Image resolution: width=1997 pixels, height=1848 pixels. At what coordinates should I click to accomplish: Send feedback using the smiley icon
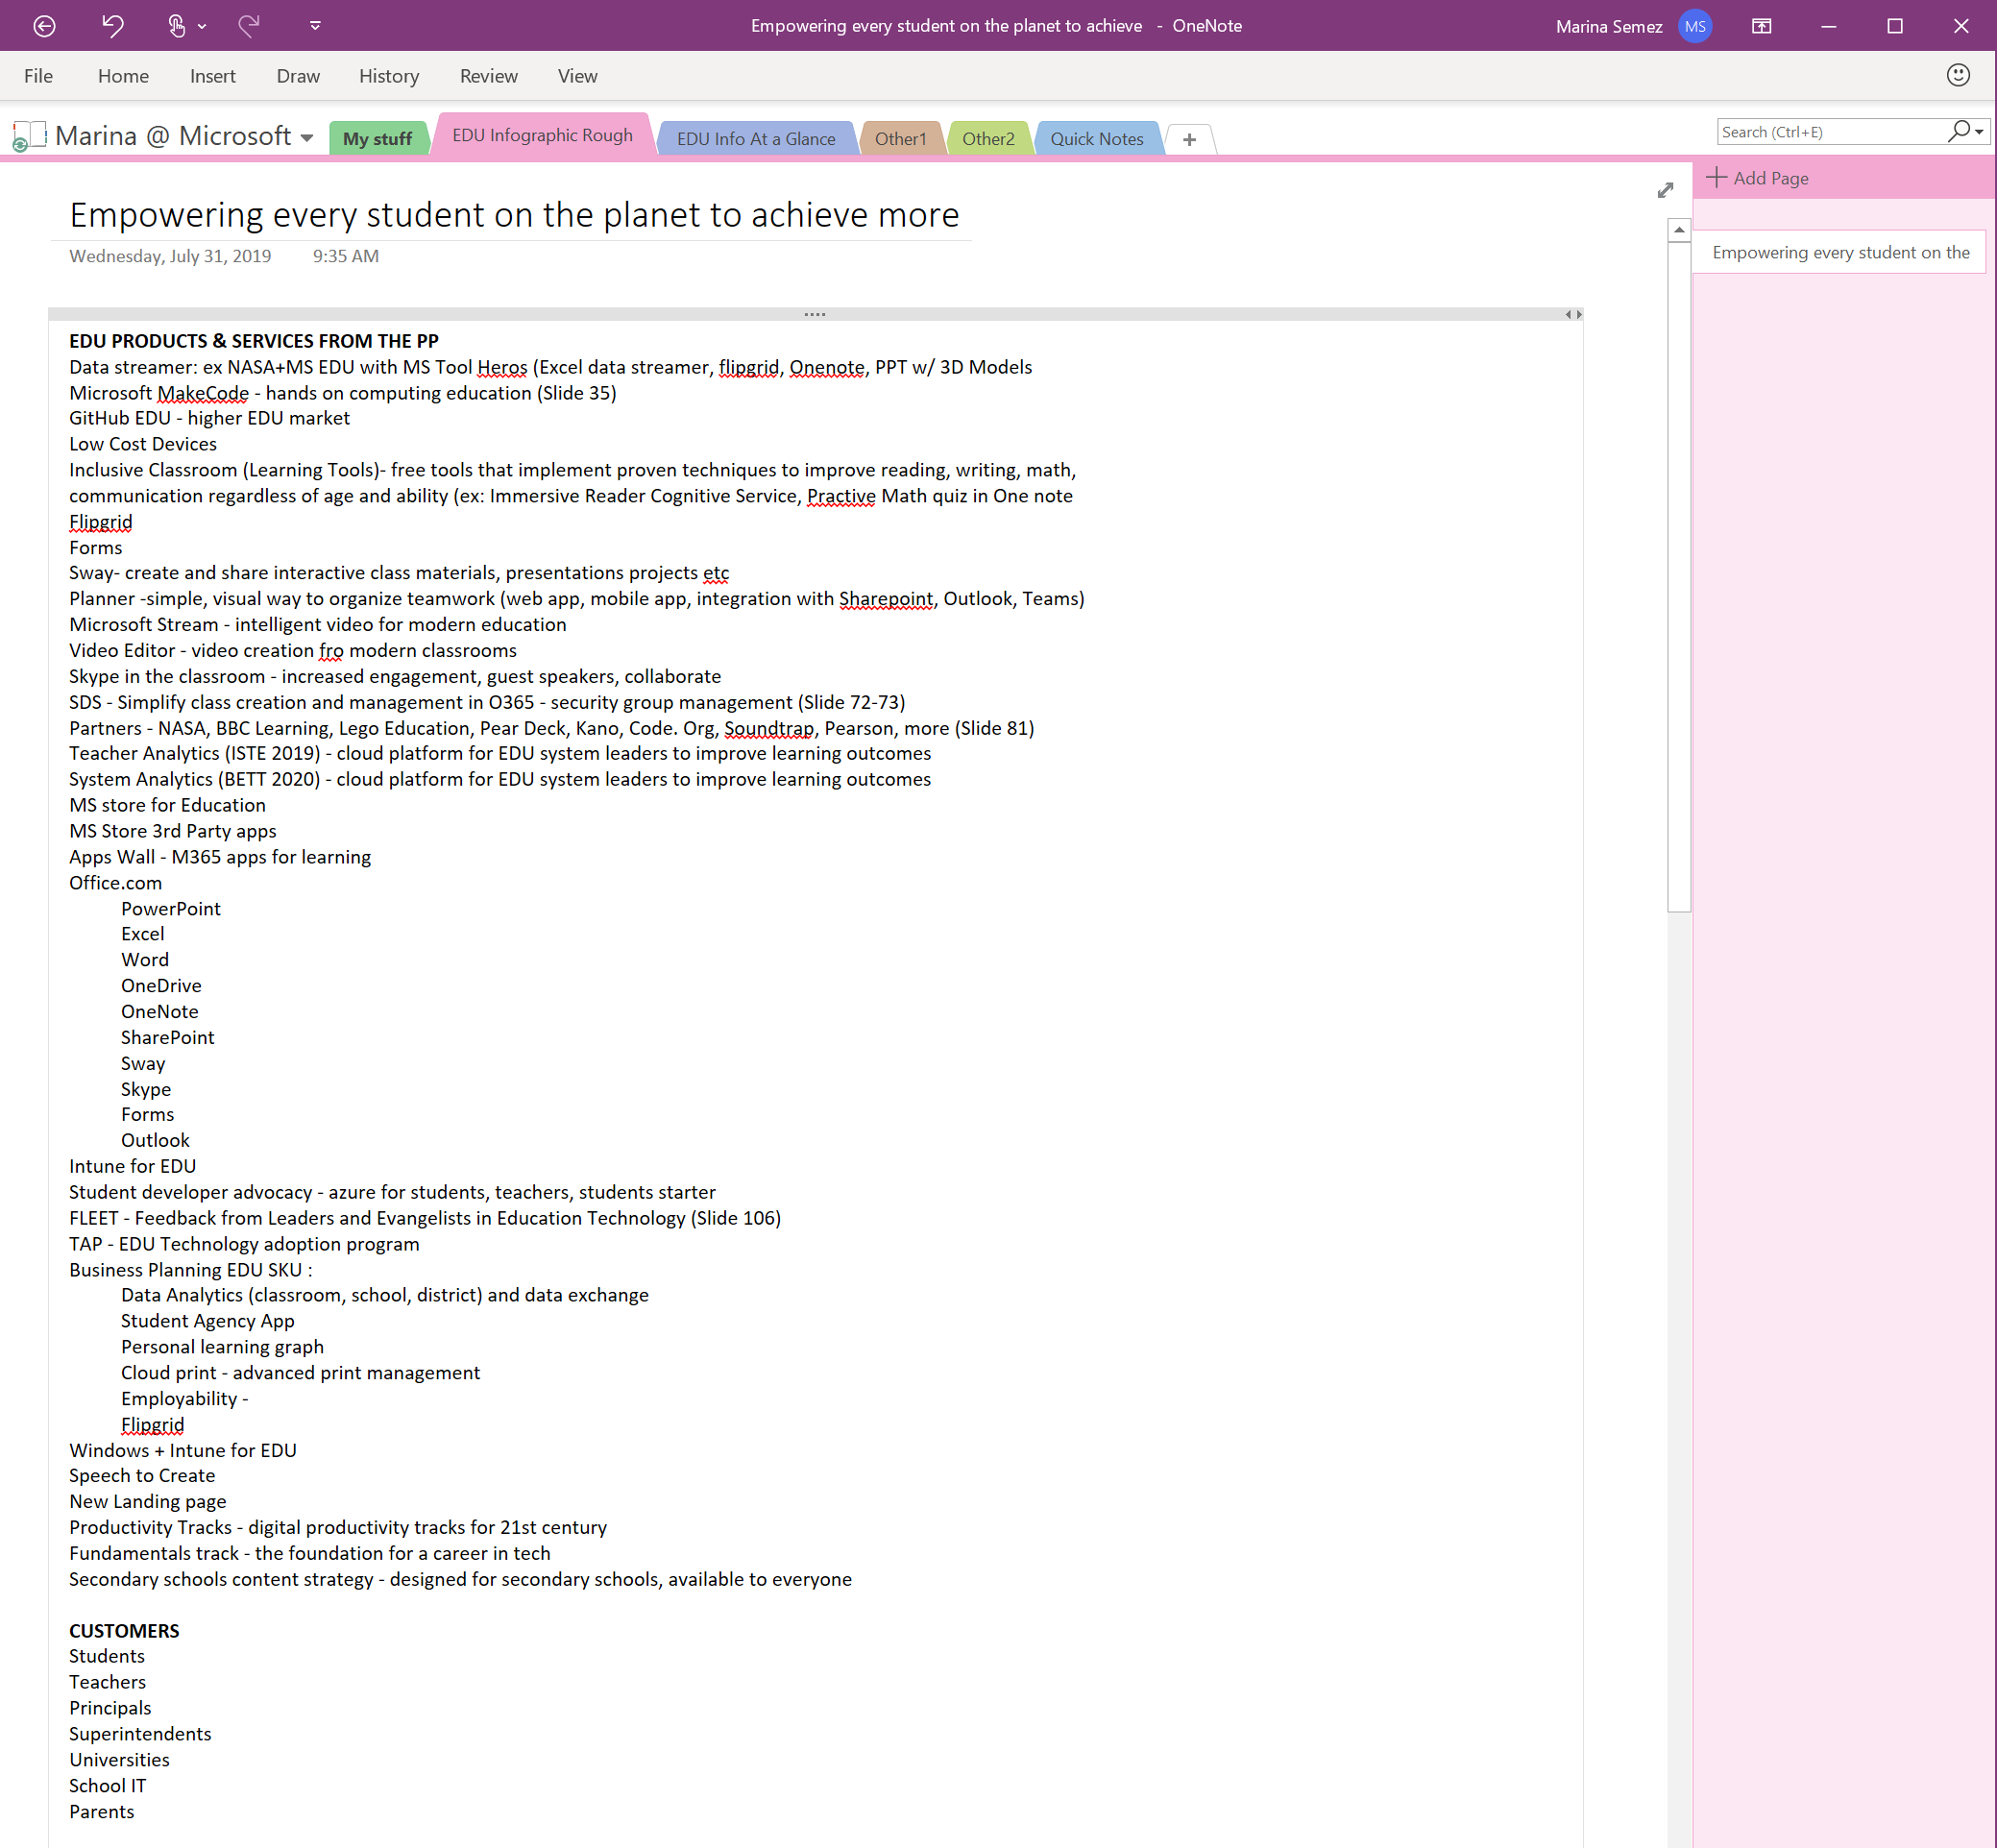(x=1958, y=75)
